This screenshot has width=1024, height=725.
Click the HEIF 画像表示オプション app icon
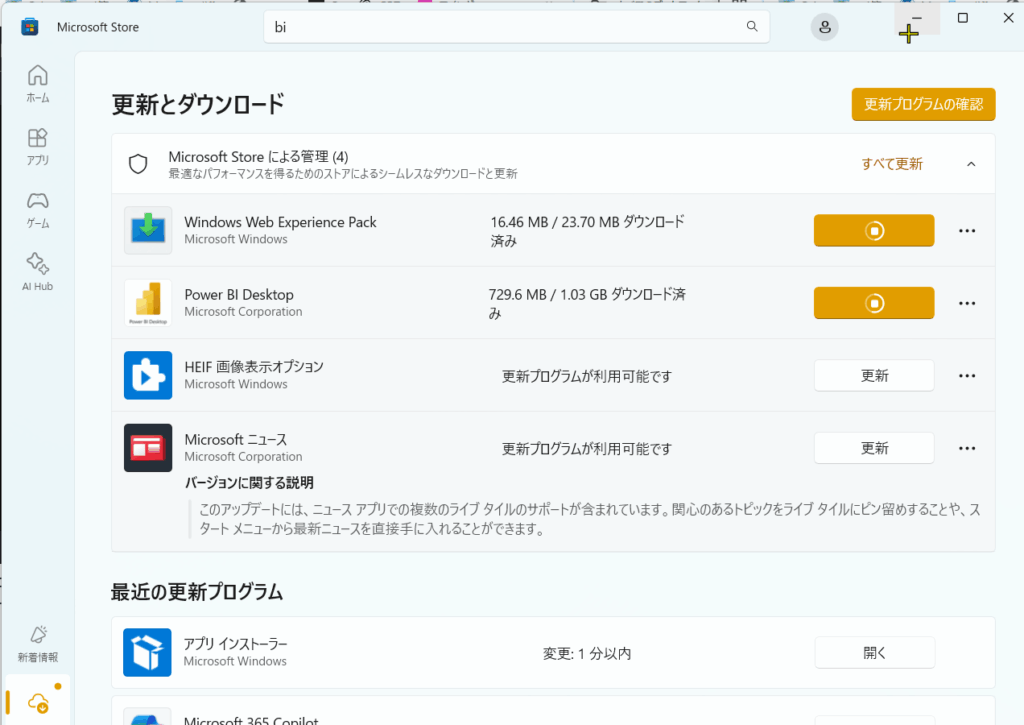point(148,376)
